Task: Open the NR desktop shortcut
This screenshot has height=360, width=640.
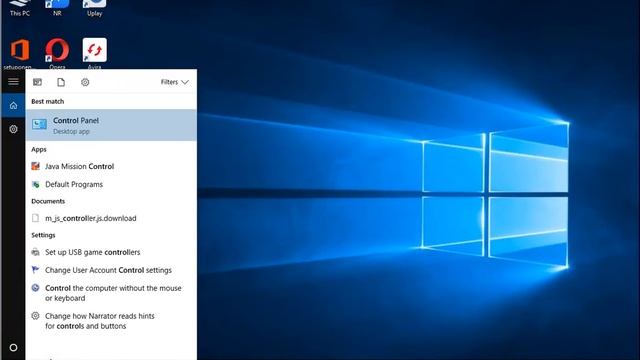Action: pos(57,8)
